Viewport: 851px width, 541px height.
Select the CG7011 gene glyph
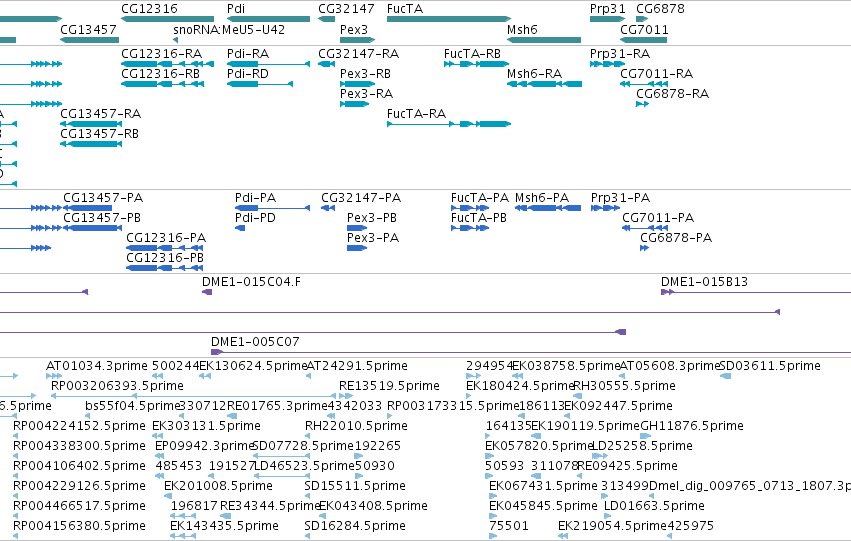[x=644, y=40]
